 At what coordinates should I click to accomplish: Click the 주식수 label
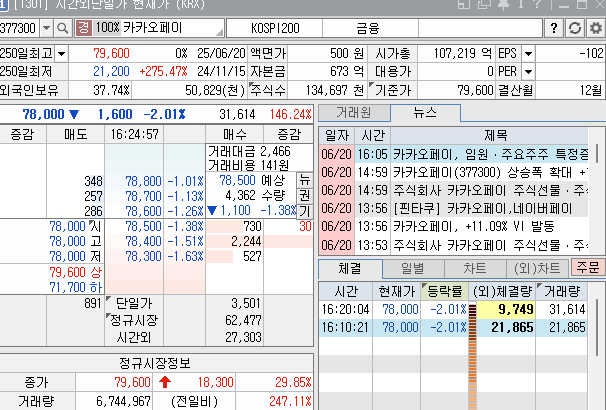(x=268, y=90)
